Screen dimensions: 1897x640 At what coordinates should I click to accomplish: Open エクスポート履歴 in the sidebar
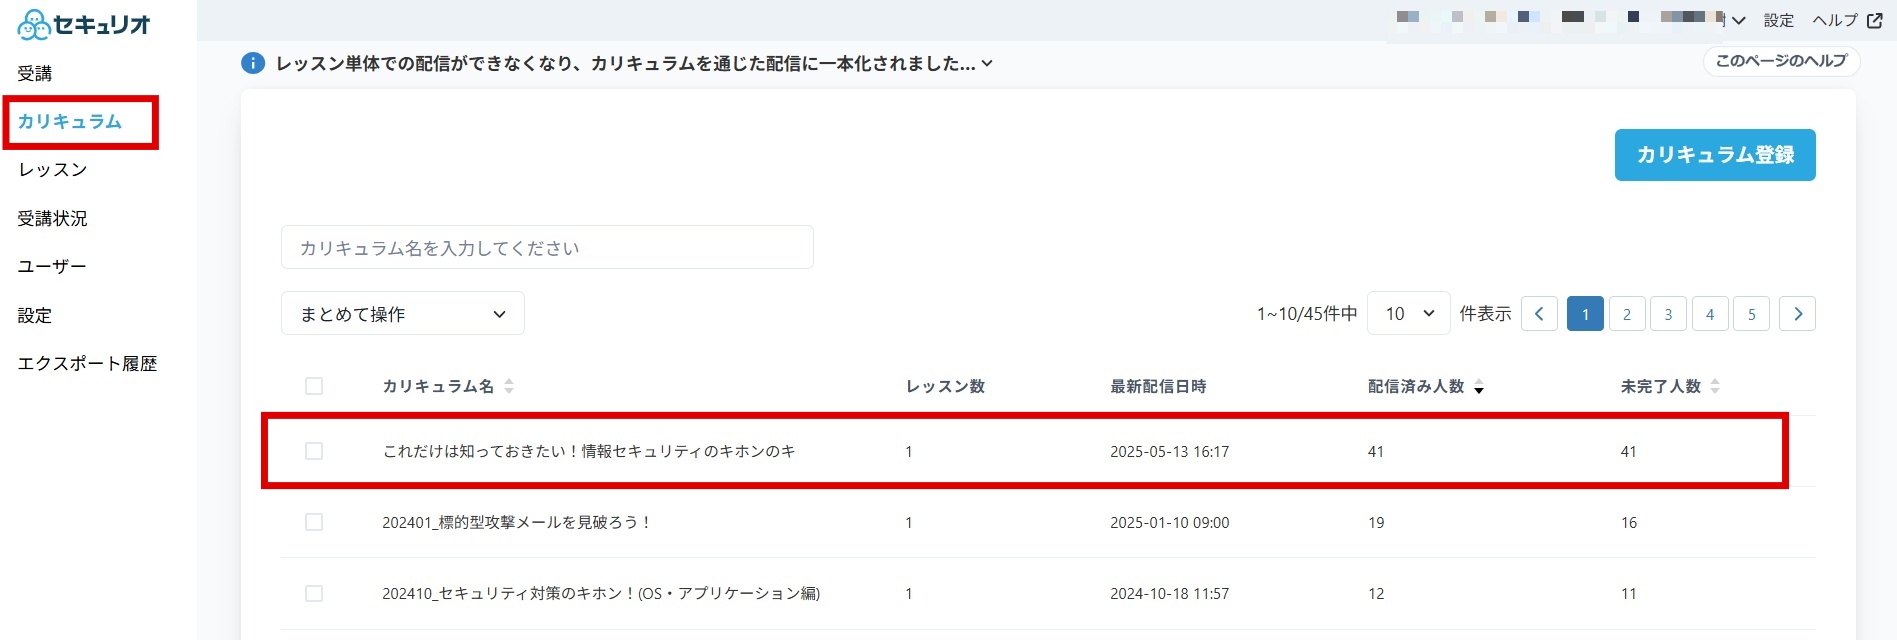tap(88, 363)
